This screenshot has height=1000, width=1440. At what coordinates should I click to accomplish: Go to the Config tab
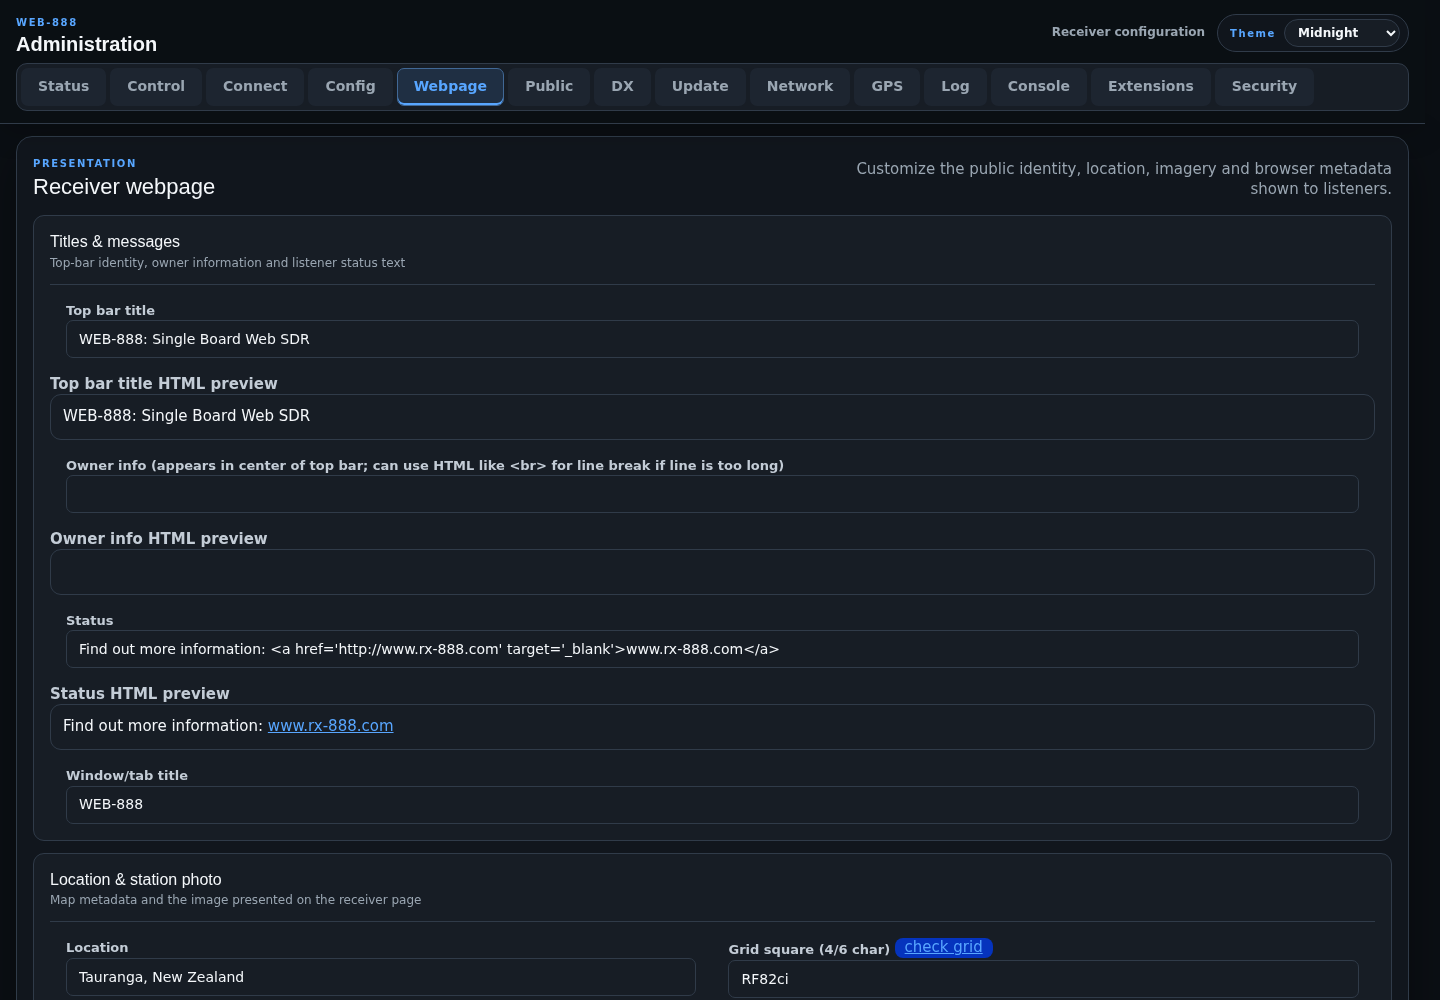pos(350,87)
